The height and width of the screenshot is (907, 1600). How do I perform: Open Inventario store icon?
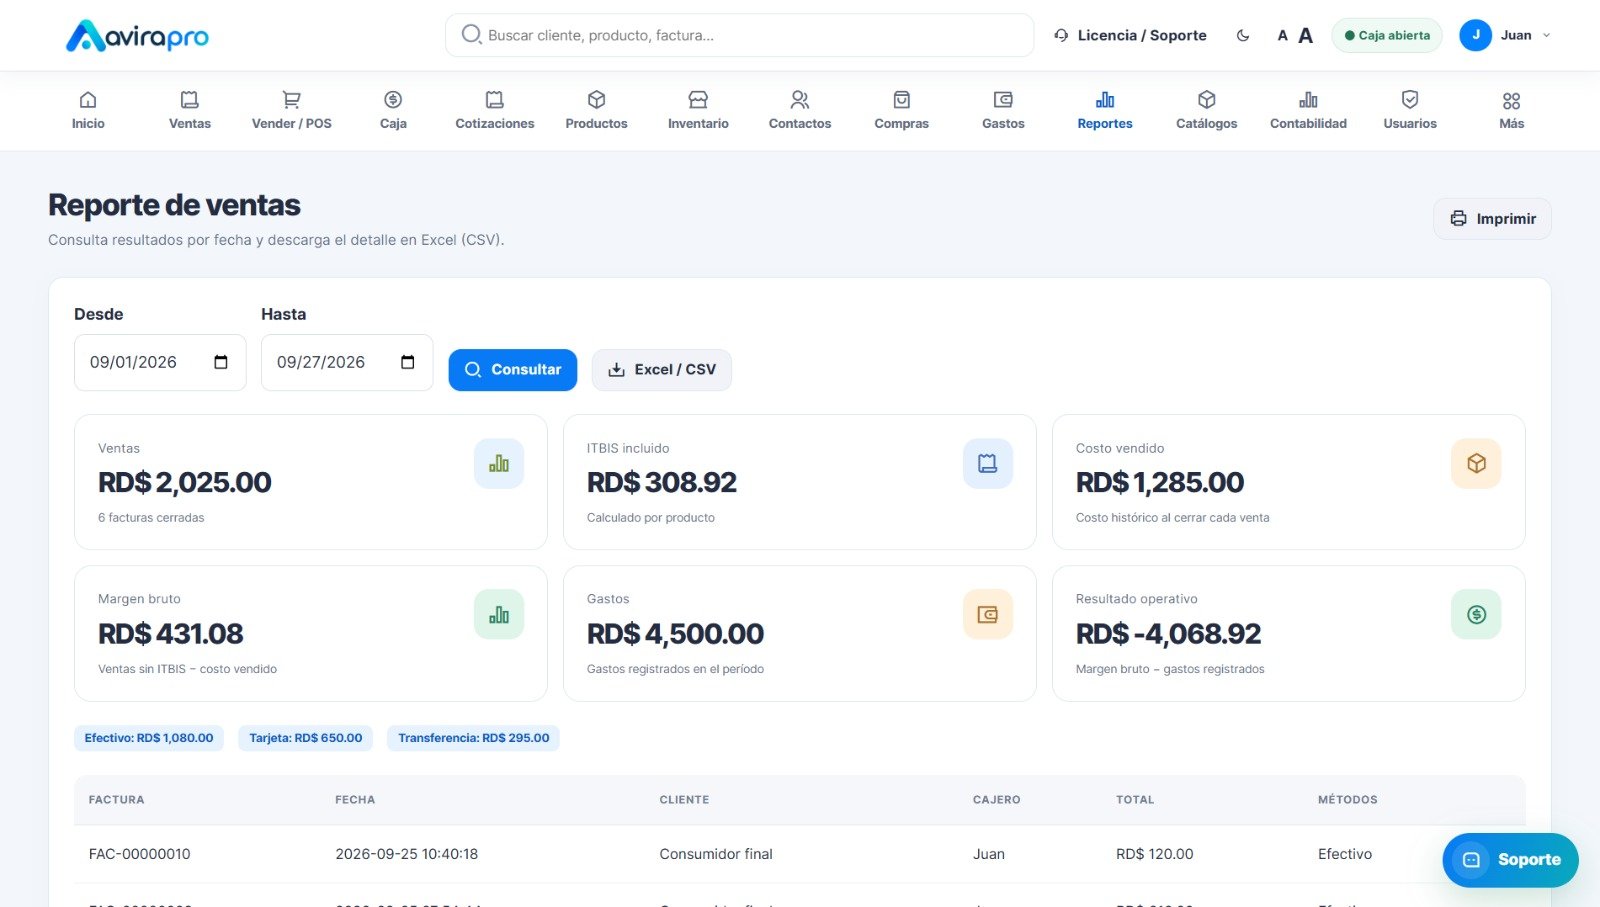click(698, 100)
